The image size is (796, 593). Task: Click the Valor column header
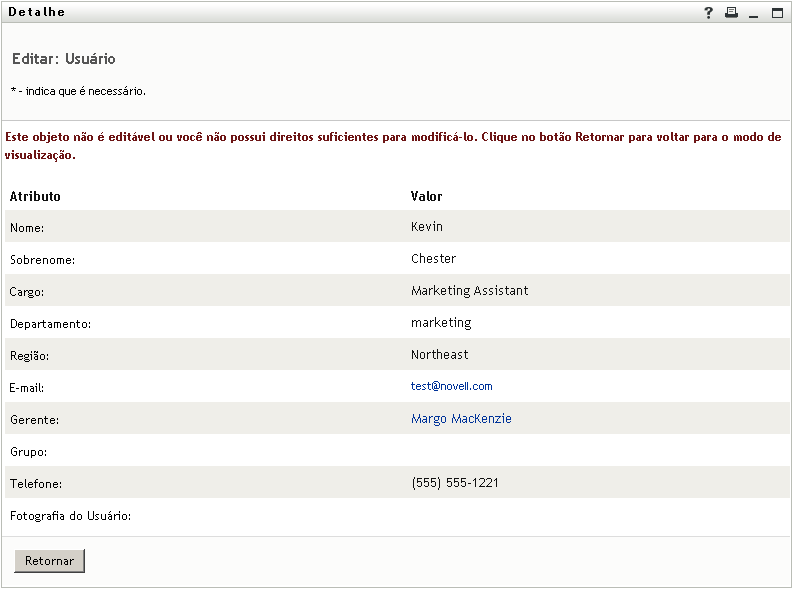[x=426, y=197]
